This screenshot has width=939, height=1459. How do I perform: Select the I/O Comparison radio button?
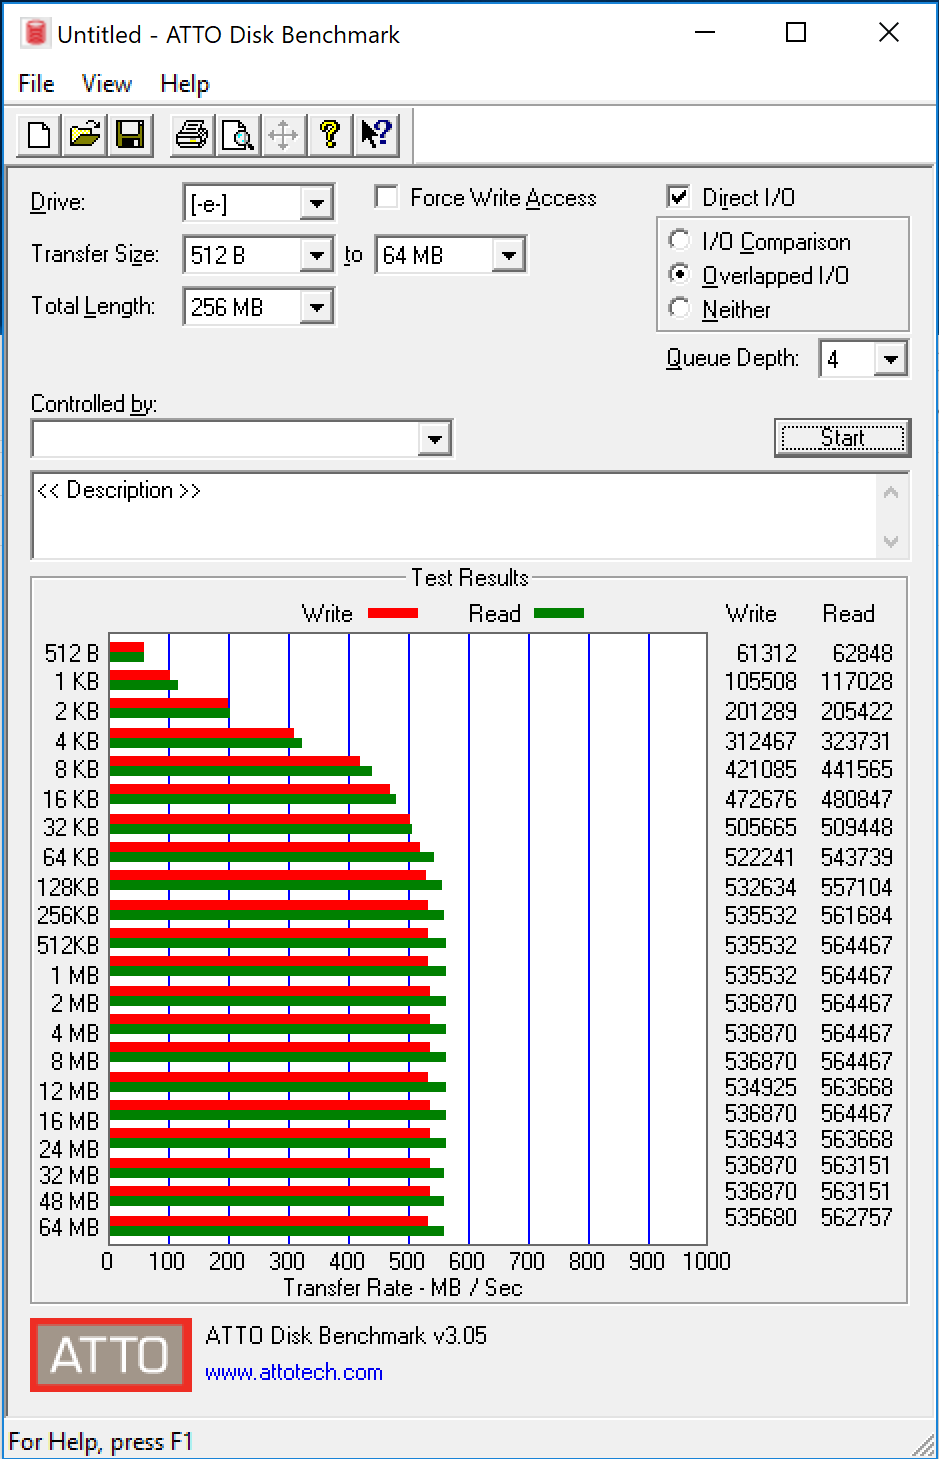680,241
